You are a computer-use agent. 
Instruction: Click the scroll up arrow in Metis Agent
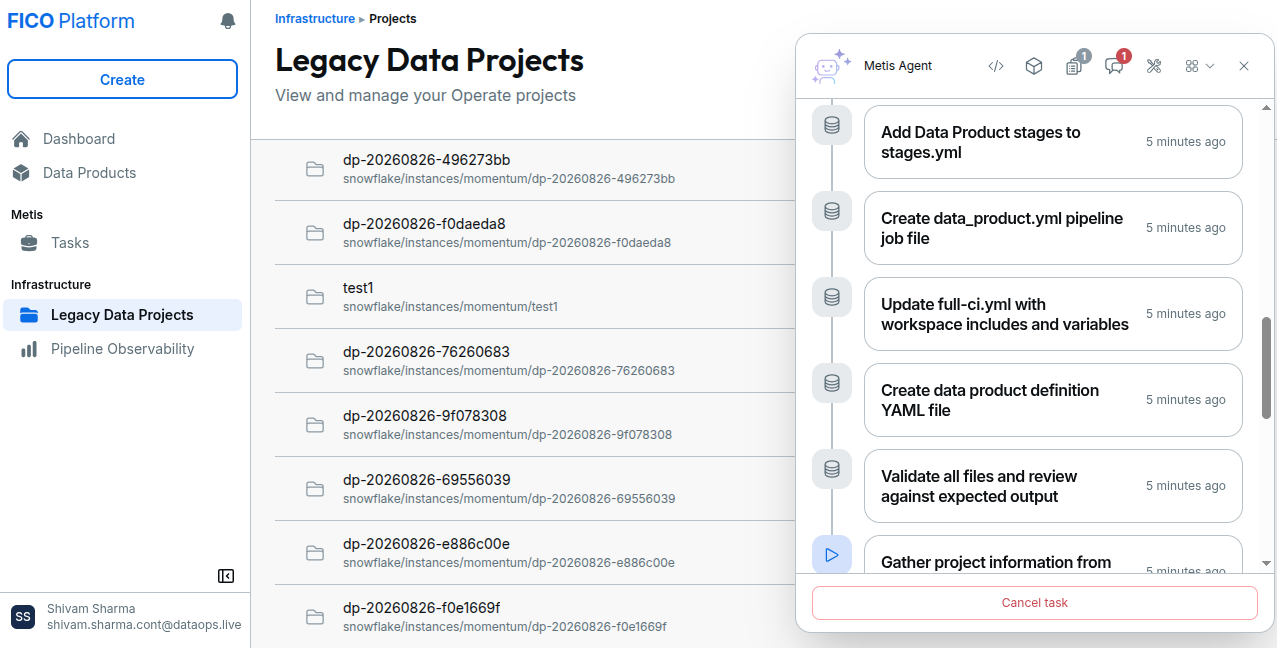tap(1267, 107)
